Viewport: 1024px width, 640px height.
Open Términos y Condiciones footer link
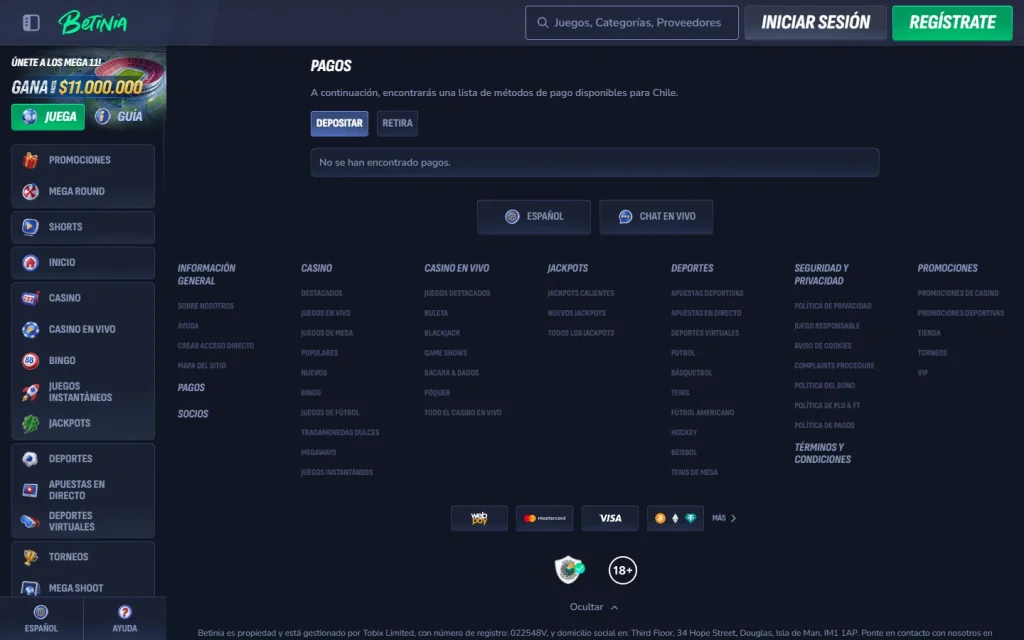pos(822,453)
